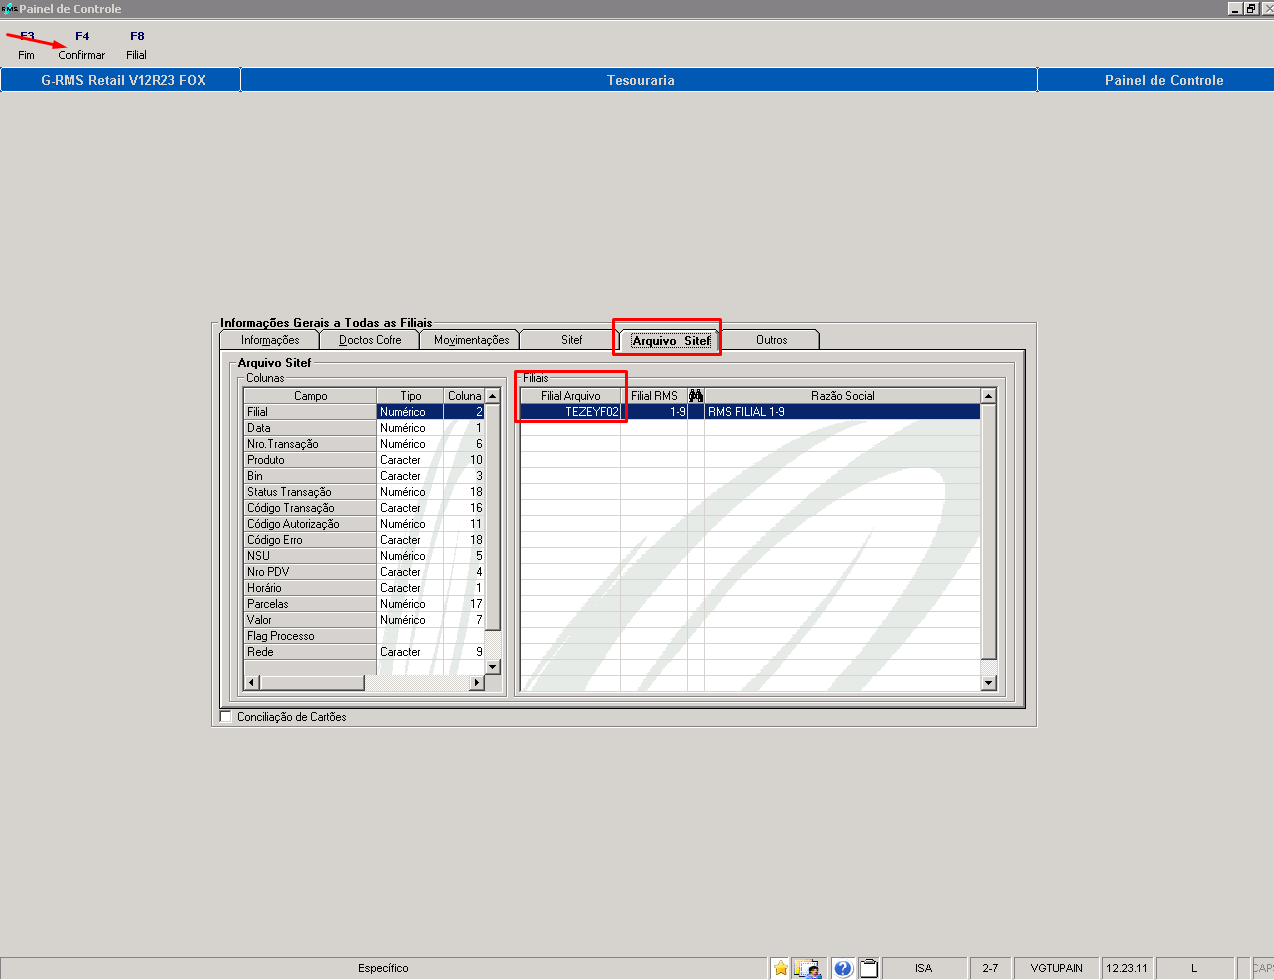Image resolution: width=1274 pixels, height=980 pixels.
Task: Click the Colunas list scroll down arrow
Action: click(492, 666)
